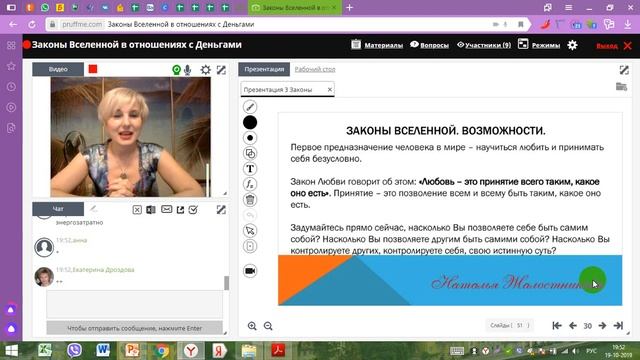The width and height of the screenshot is (640, 360).
Task: Open the Режимы layout menu
Action: click(x=539, y=45)
